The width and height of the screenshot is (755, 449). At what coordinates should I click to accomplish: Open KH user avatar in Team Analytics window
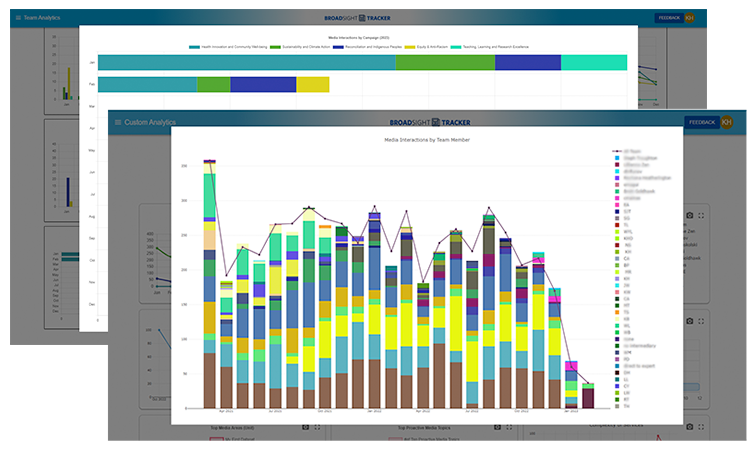tap(690, 18)
